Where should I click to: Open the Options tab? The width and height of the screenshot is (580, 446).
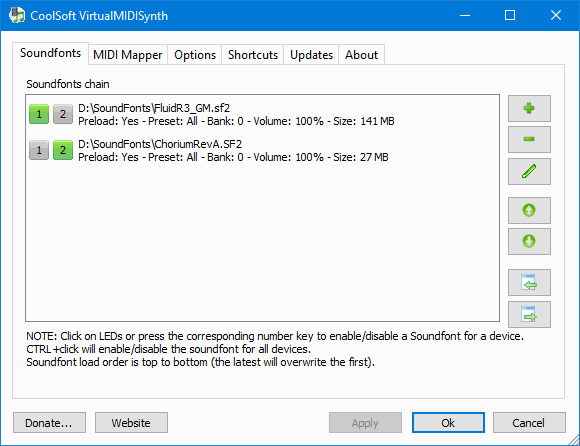(x=195, y=55)
